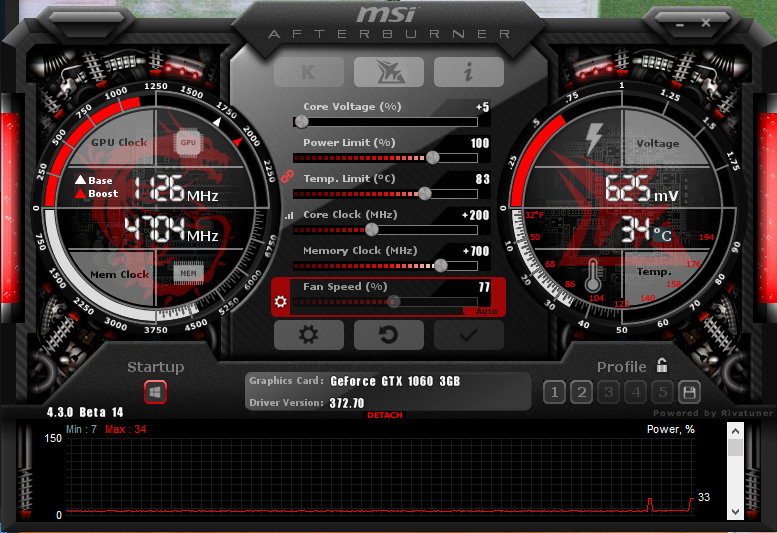This screenshot has height=533, width=777.
Task: Open the Kombustor K button
Action: pyautogui.click(x=309, y=72)
